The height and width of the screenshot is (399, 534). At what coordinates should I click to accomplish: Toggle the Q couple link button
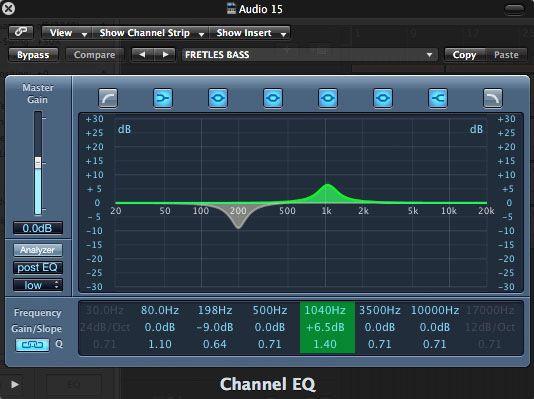(x=32, y=345)
